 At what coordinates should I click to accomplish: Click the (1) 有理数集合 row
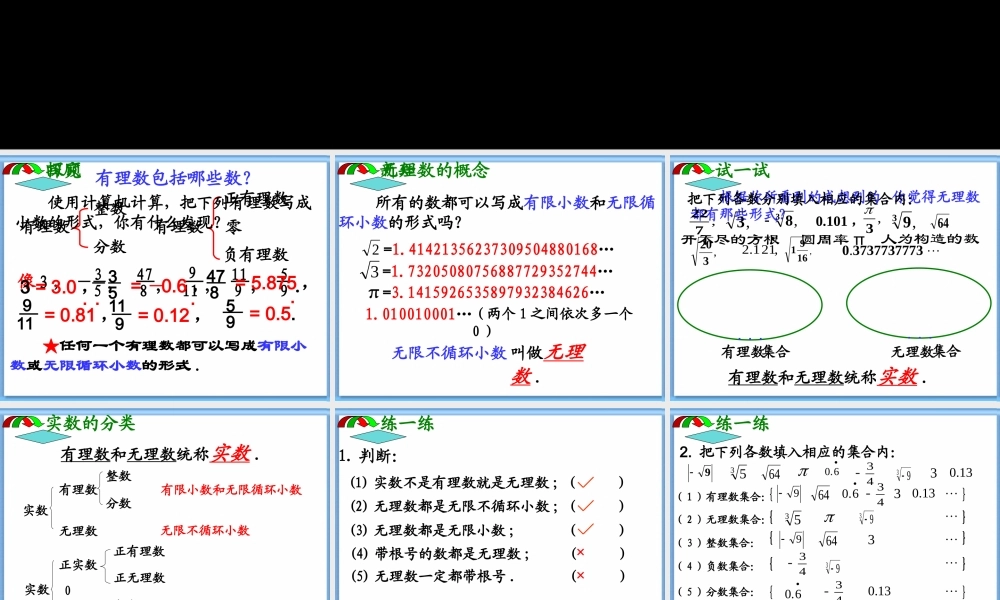click(822, 494)
